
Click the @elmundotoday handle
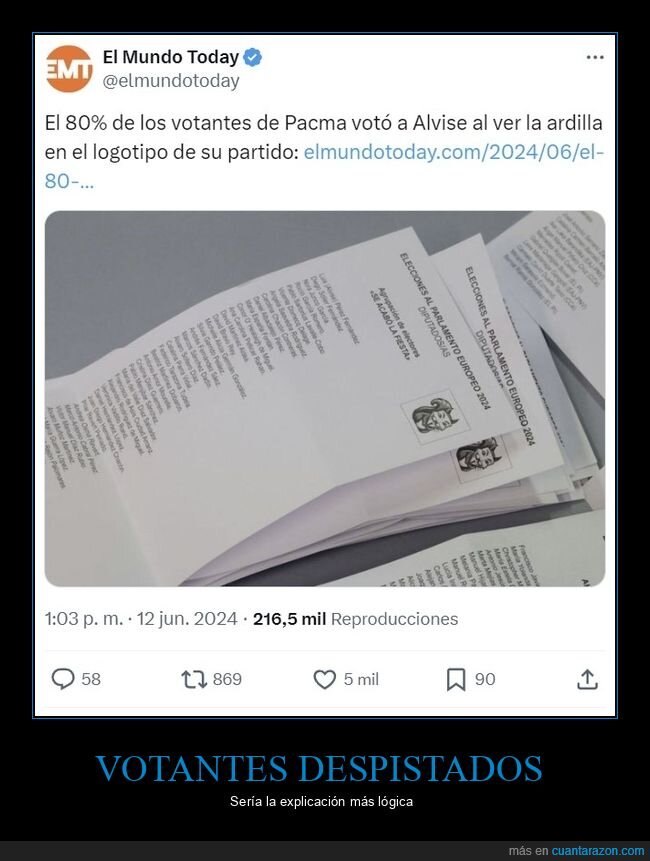point(171,81)
